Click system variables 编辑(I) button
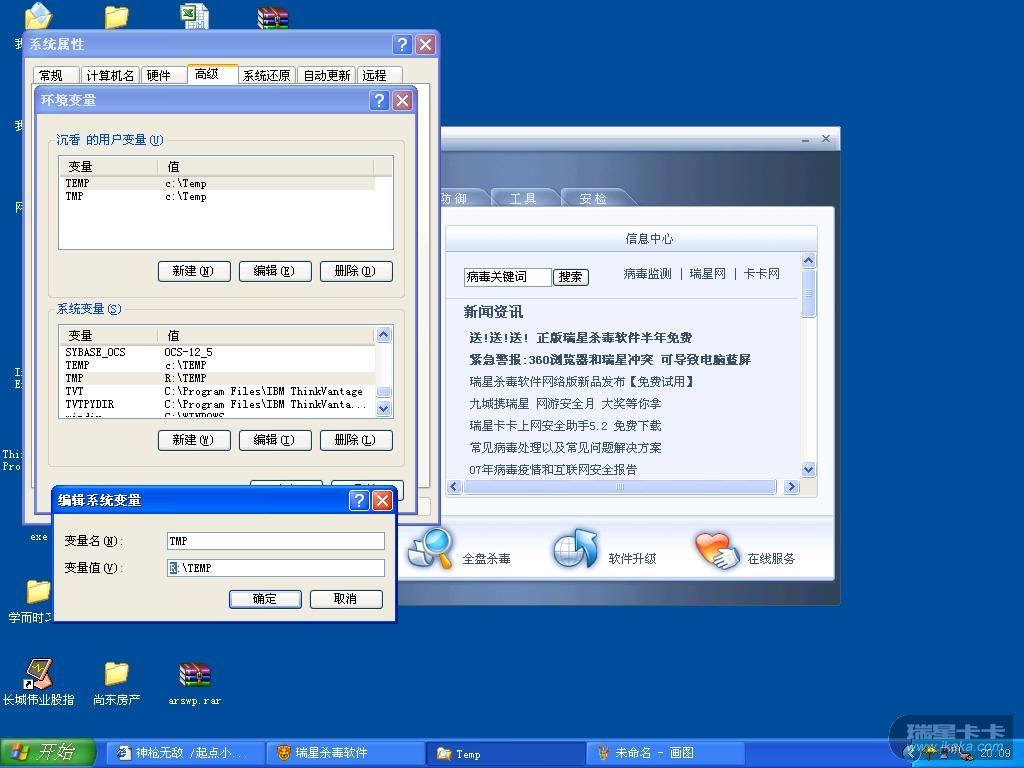The width and height of the screenshot is (1024, 768). click(275, 440)
